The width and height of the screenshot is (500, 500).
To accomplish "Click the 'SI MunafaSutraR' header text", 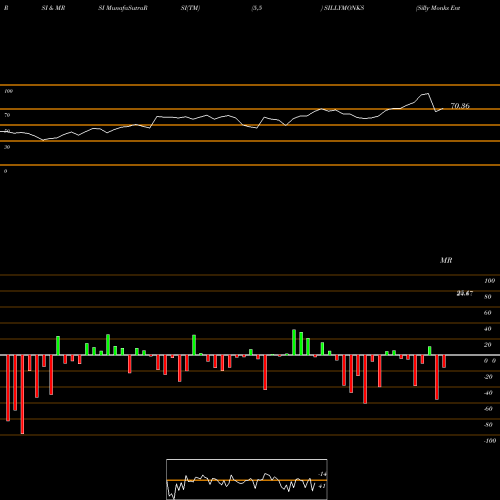I will pos(123,8).
